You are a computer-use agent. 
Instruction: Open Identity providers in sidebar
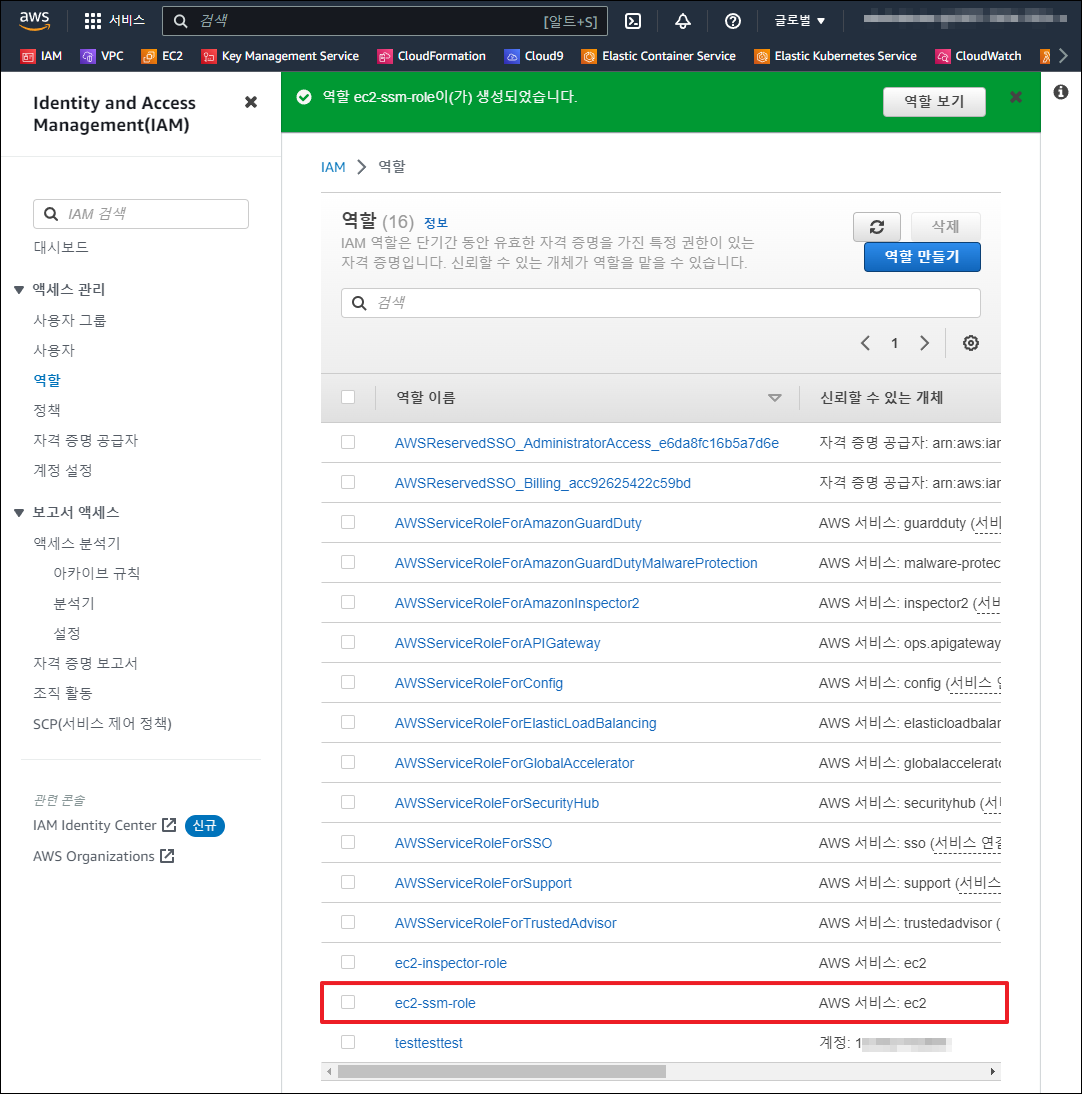[86, 440]
